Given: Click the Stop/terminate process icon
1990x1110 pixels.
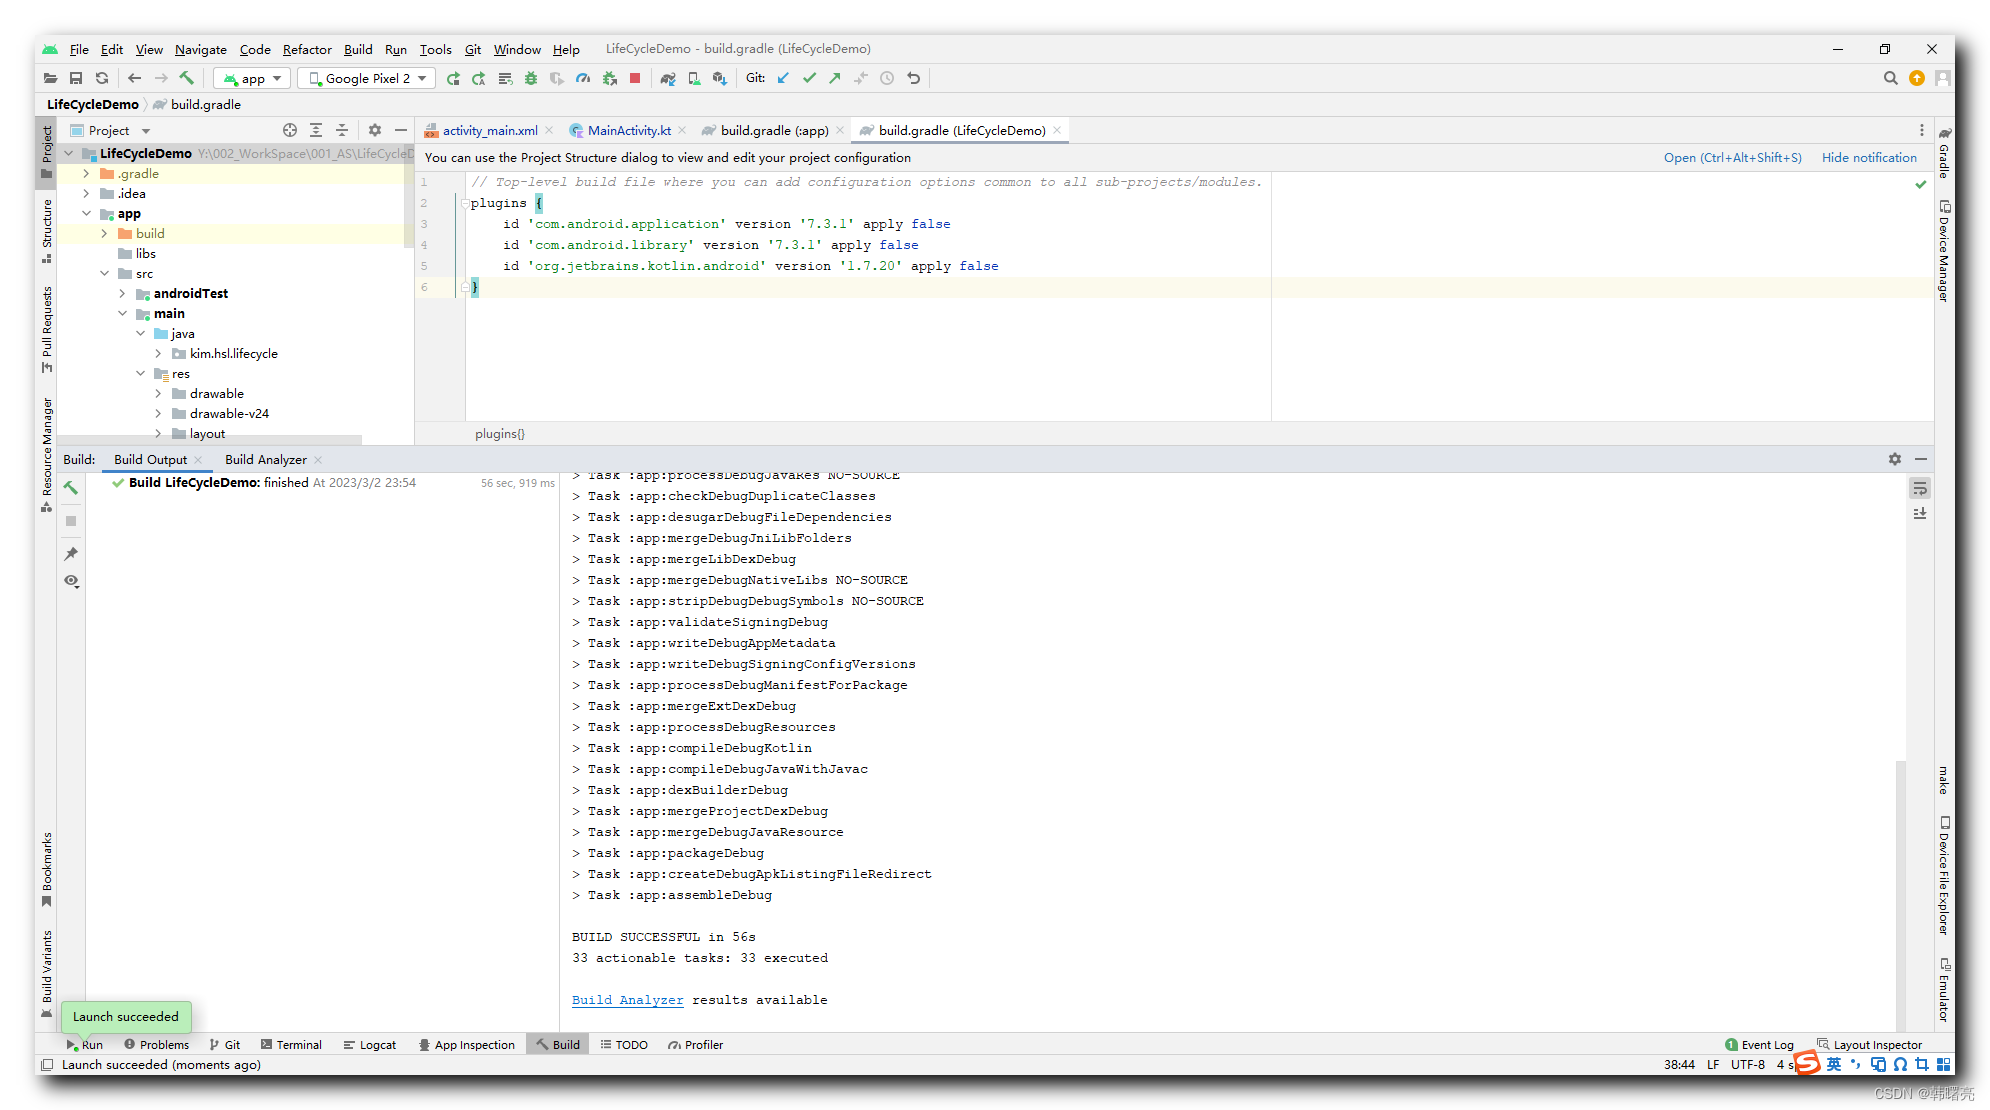Looking at the screenshot, I should click(x=636, y=78).
